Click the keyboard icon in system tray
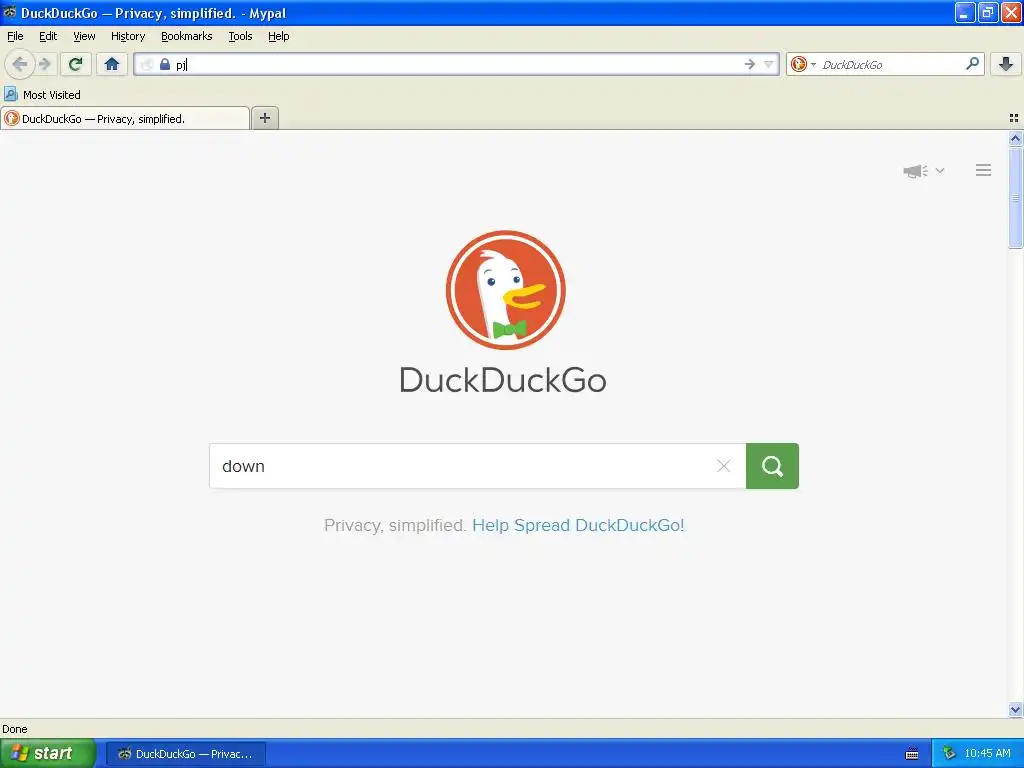 tap(912, 754)
